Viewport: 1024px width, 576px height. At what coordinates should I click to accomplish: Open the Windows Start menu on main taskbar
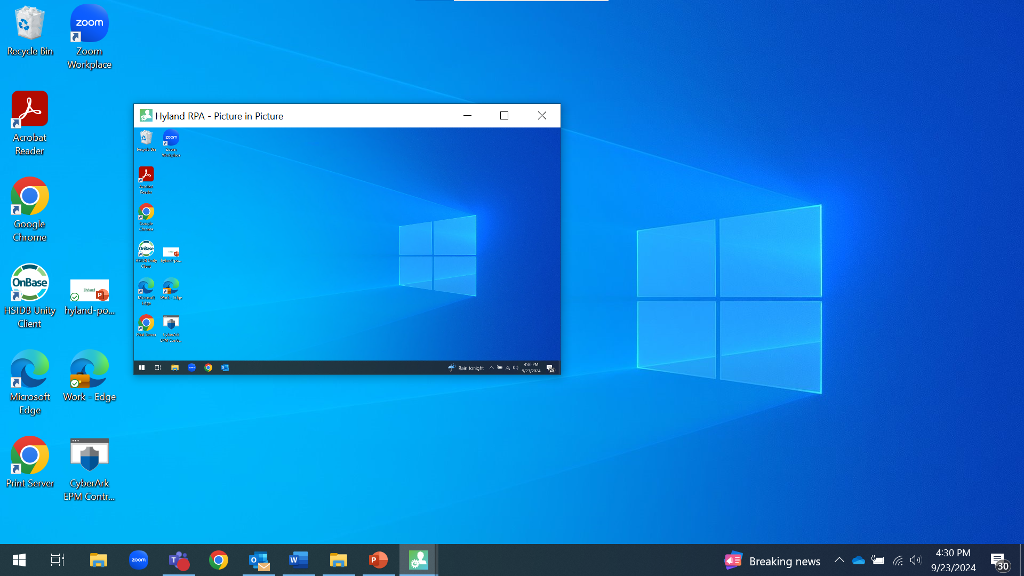click(x=18, y=560)
